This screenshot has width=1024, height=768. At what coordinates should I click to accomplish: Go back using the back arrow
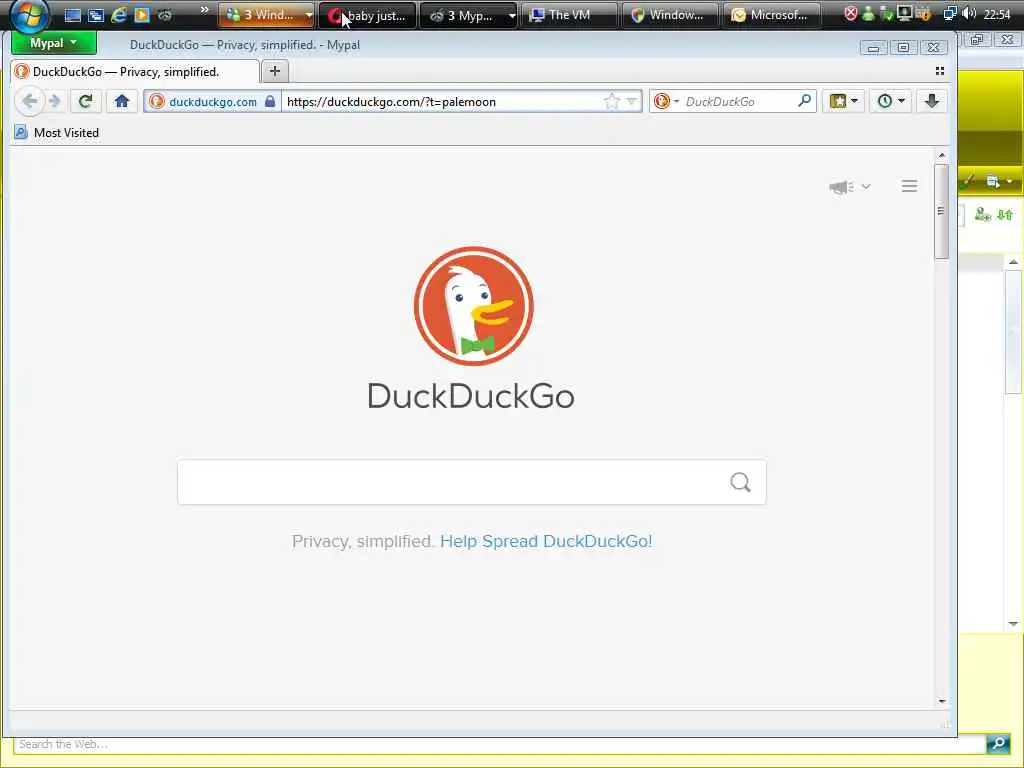(x=29, y=101)
